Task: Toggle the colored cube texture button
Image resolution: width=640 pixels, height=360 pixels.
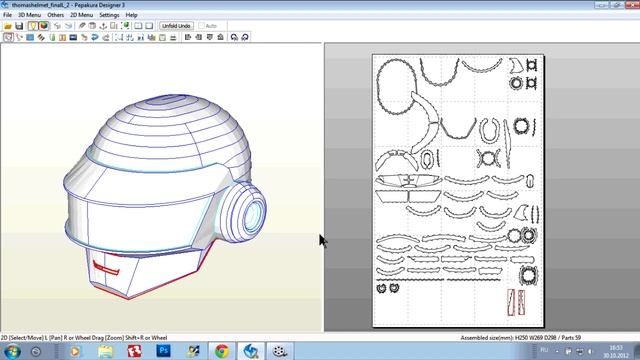Action: point(44,26)
